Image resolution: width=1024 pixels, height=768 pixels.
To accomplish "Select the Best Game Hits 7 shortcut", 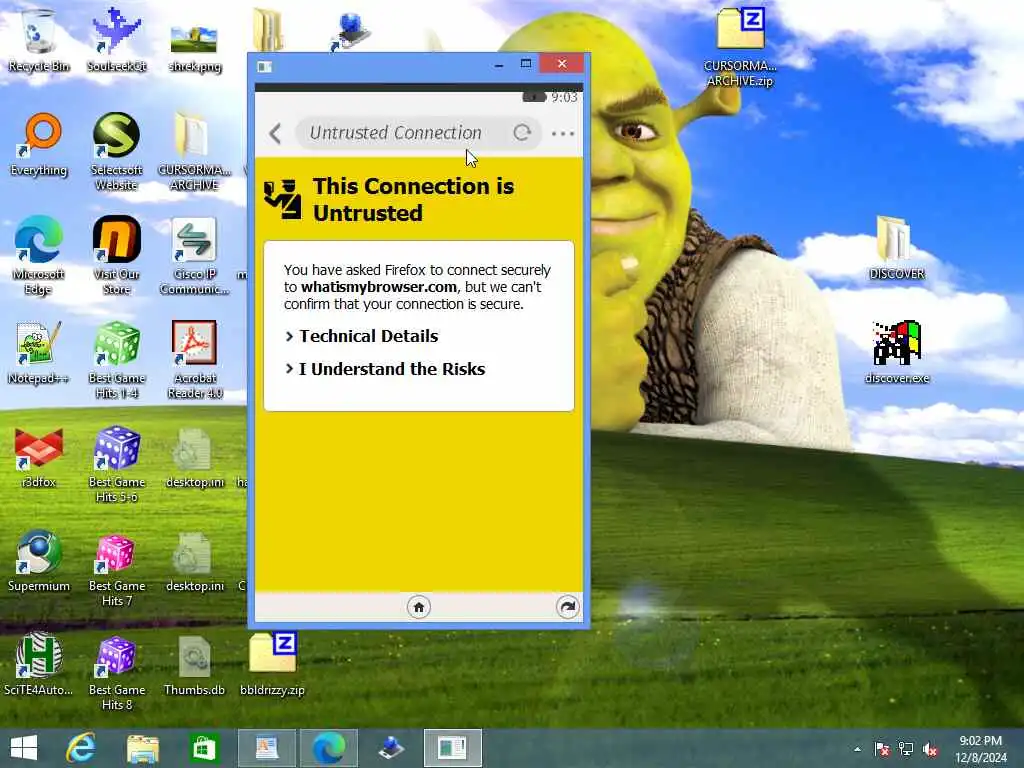I will point(116,568).
